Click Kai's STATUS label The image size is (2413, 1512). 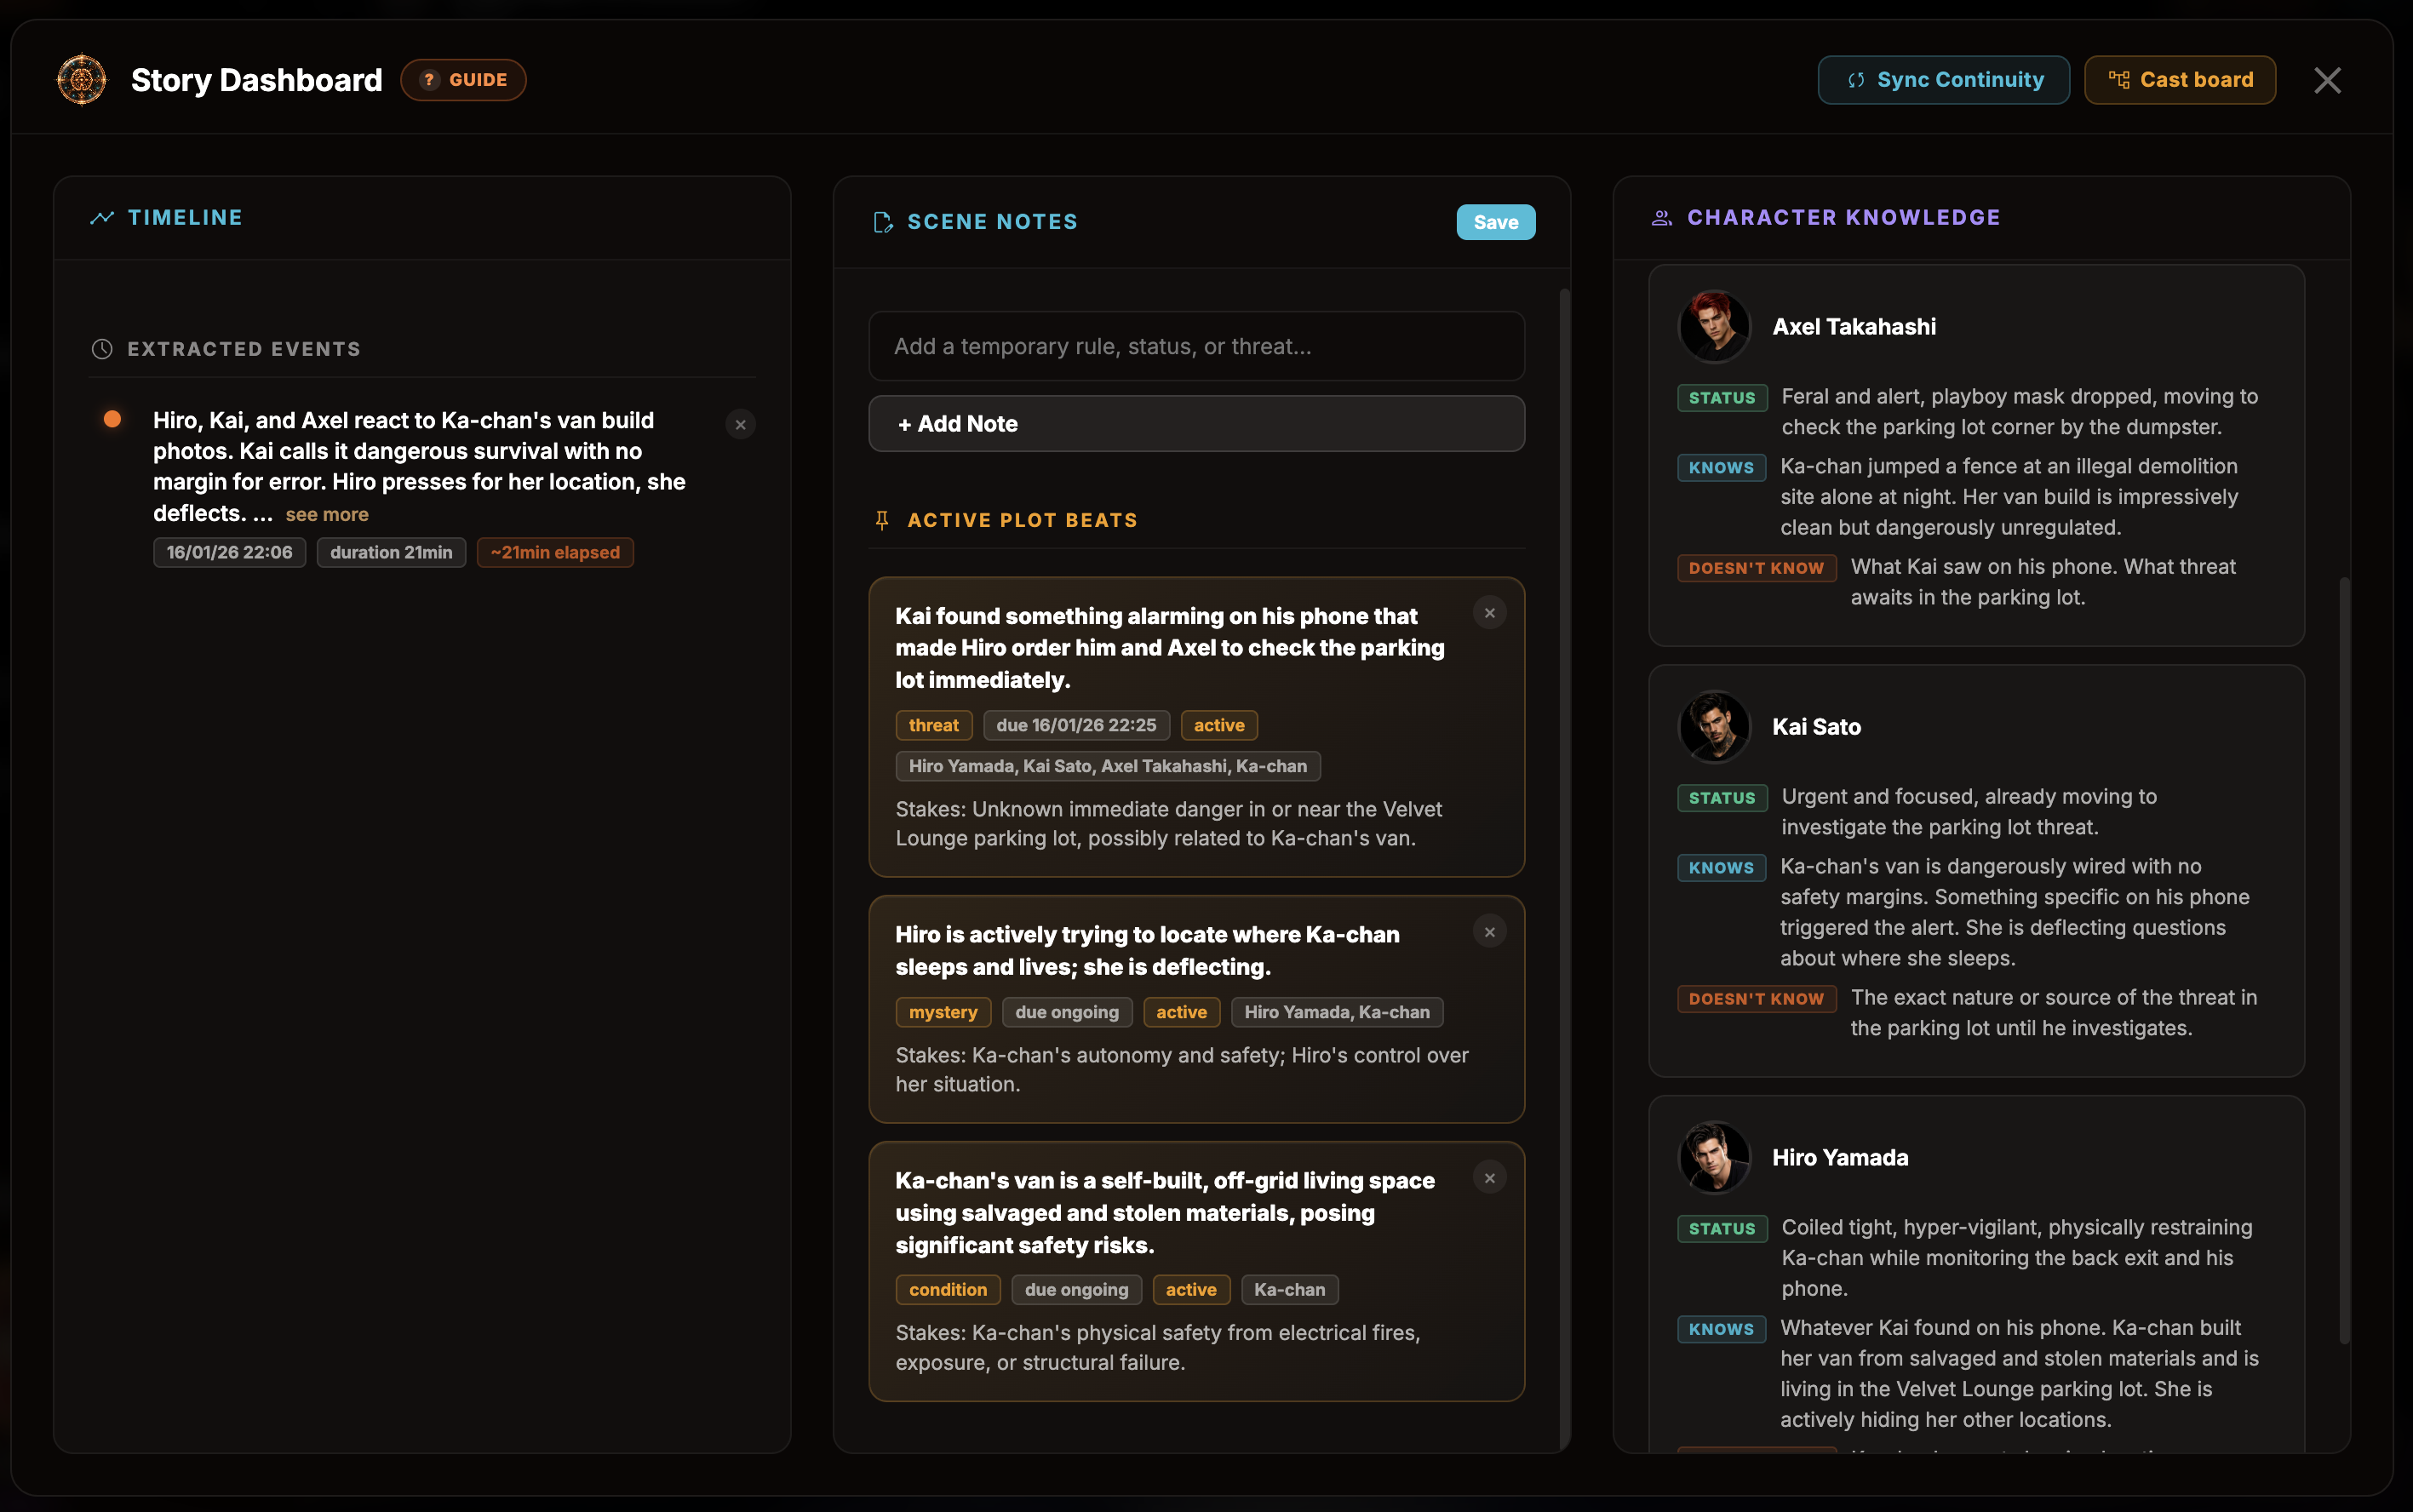point(1722,798)
